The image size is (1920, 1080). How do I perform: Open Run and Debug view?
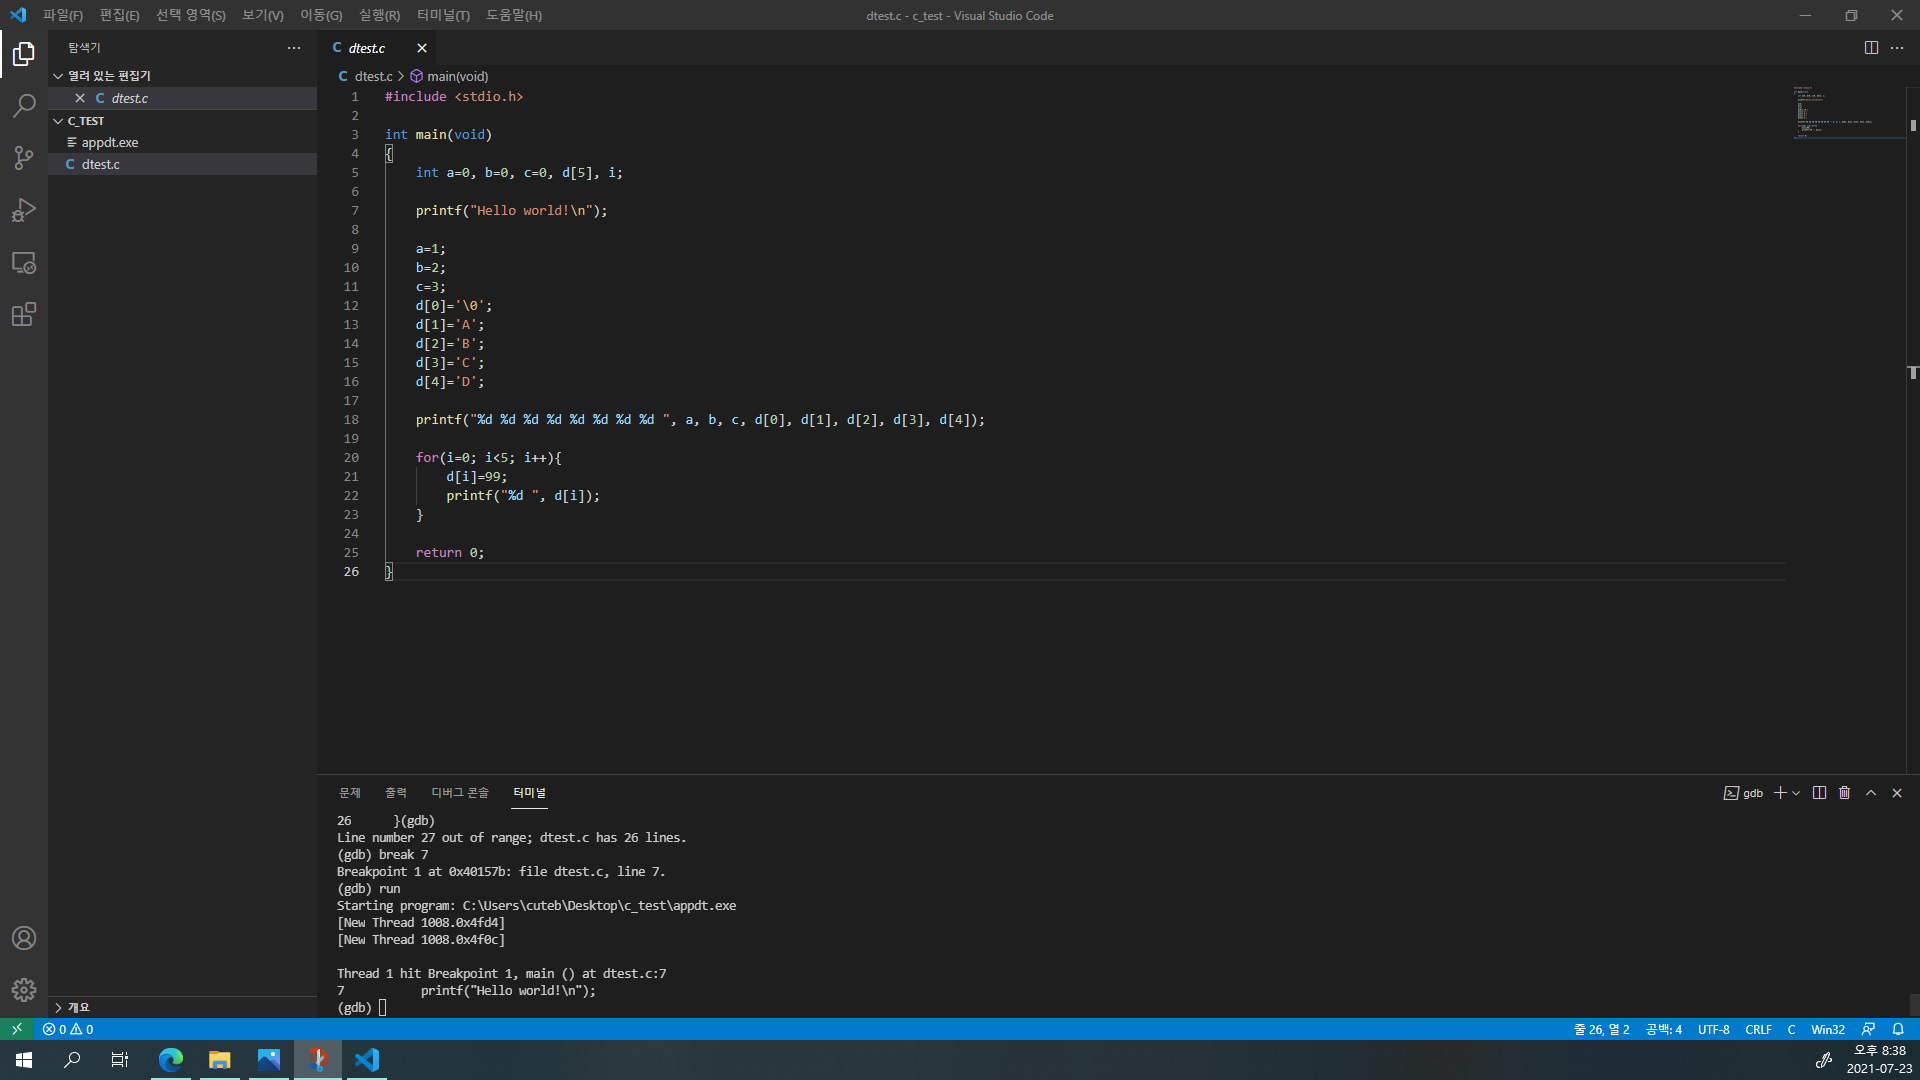click(24, 210)
